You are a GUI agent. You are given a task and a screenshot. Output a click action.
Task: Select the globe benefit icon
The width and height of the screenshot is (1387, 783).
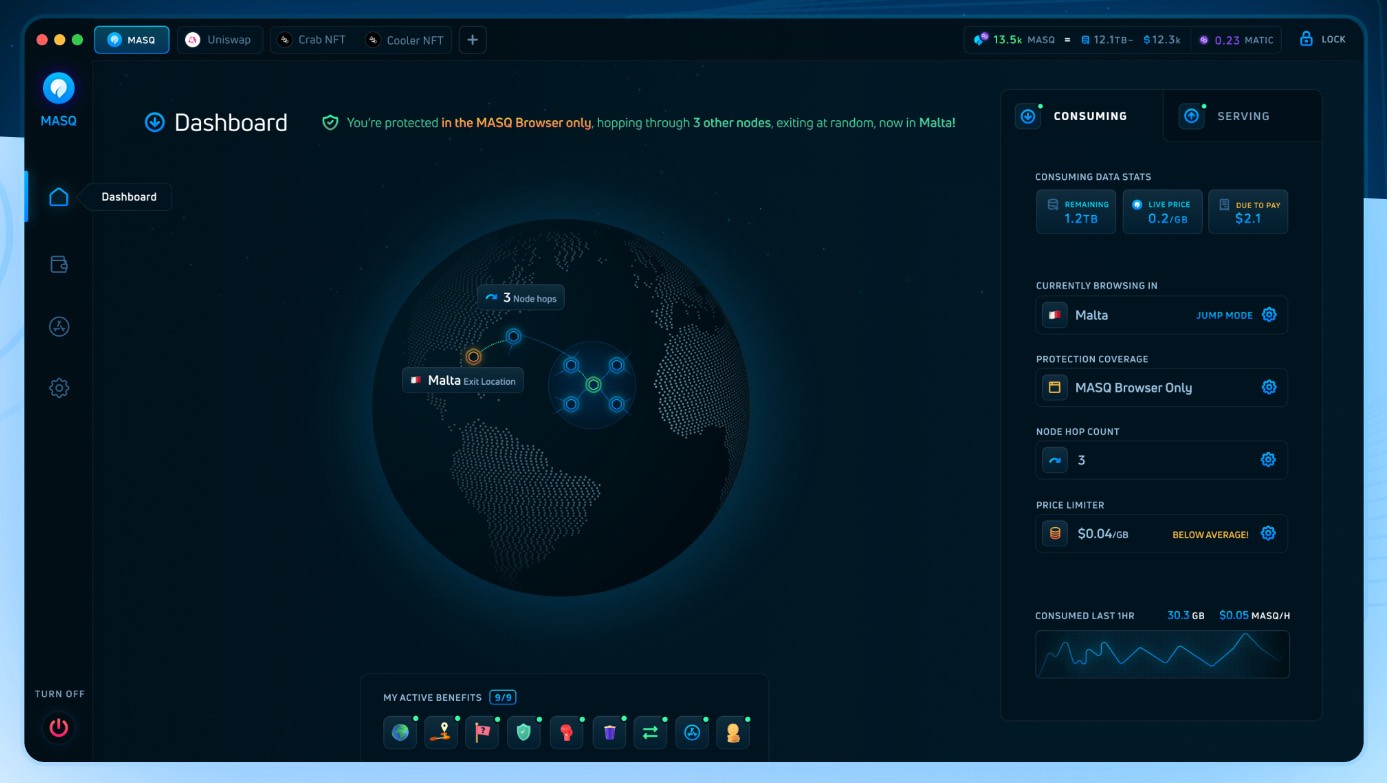tap(400, 732)
